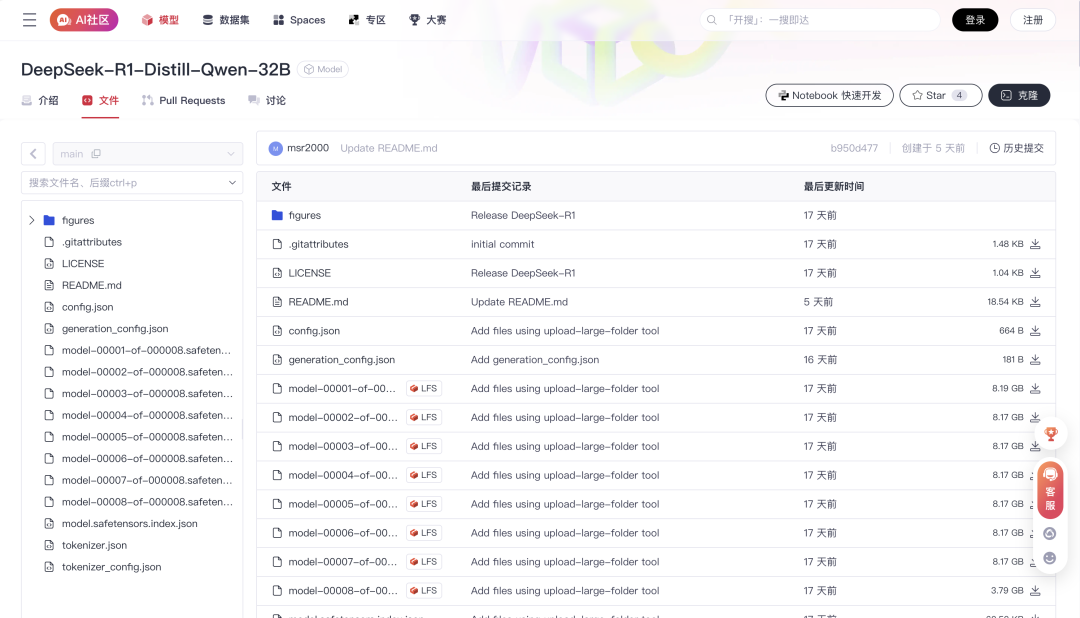Click LFS badge on model-00004 row

(424, 475)
